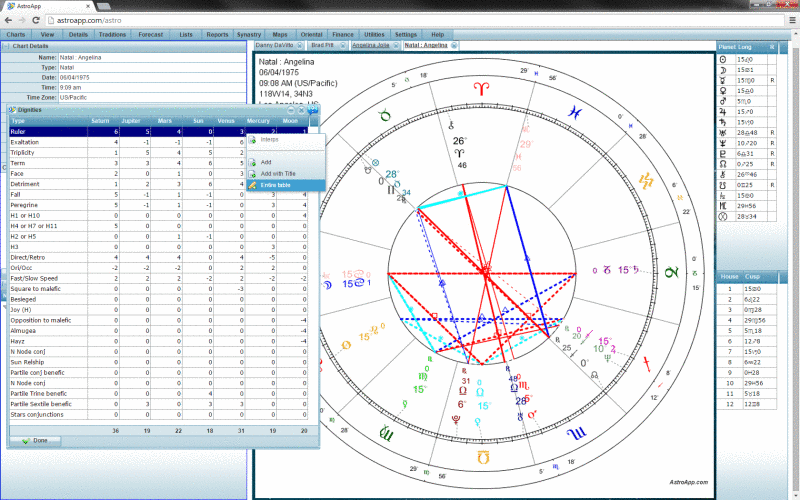Click minimize icon on Dignities window
The height and width of the screenshot is (500, 800).
point(291,108)
